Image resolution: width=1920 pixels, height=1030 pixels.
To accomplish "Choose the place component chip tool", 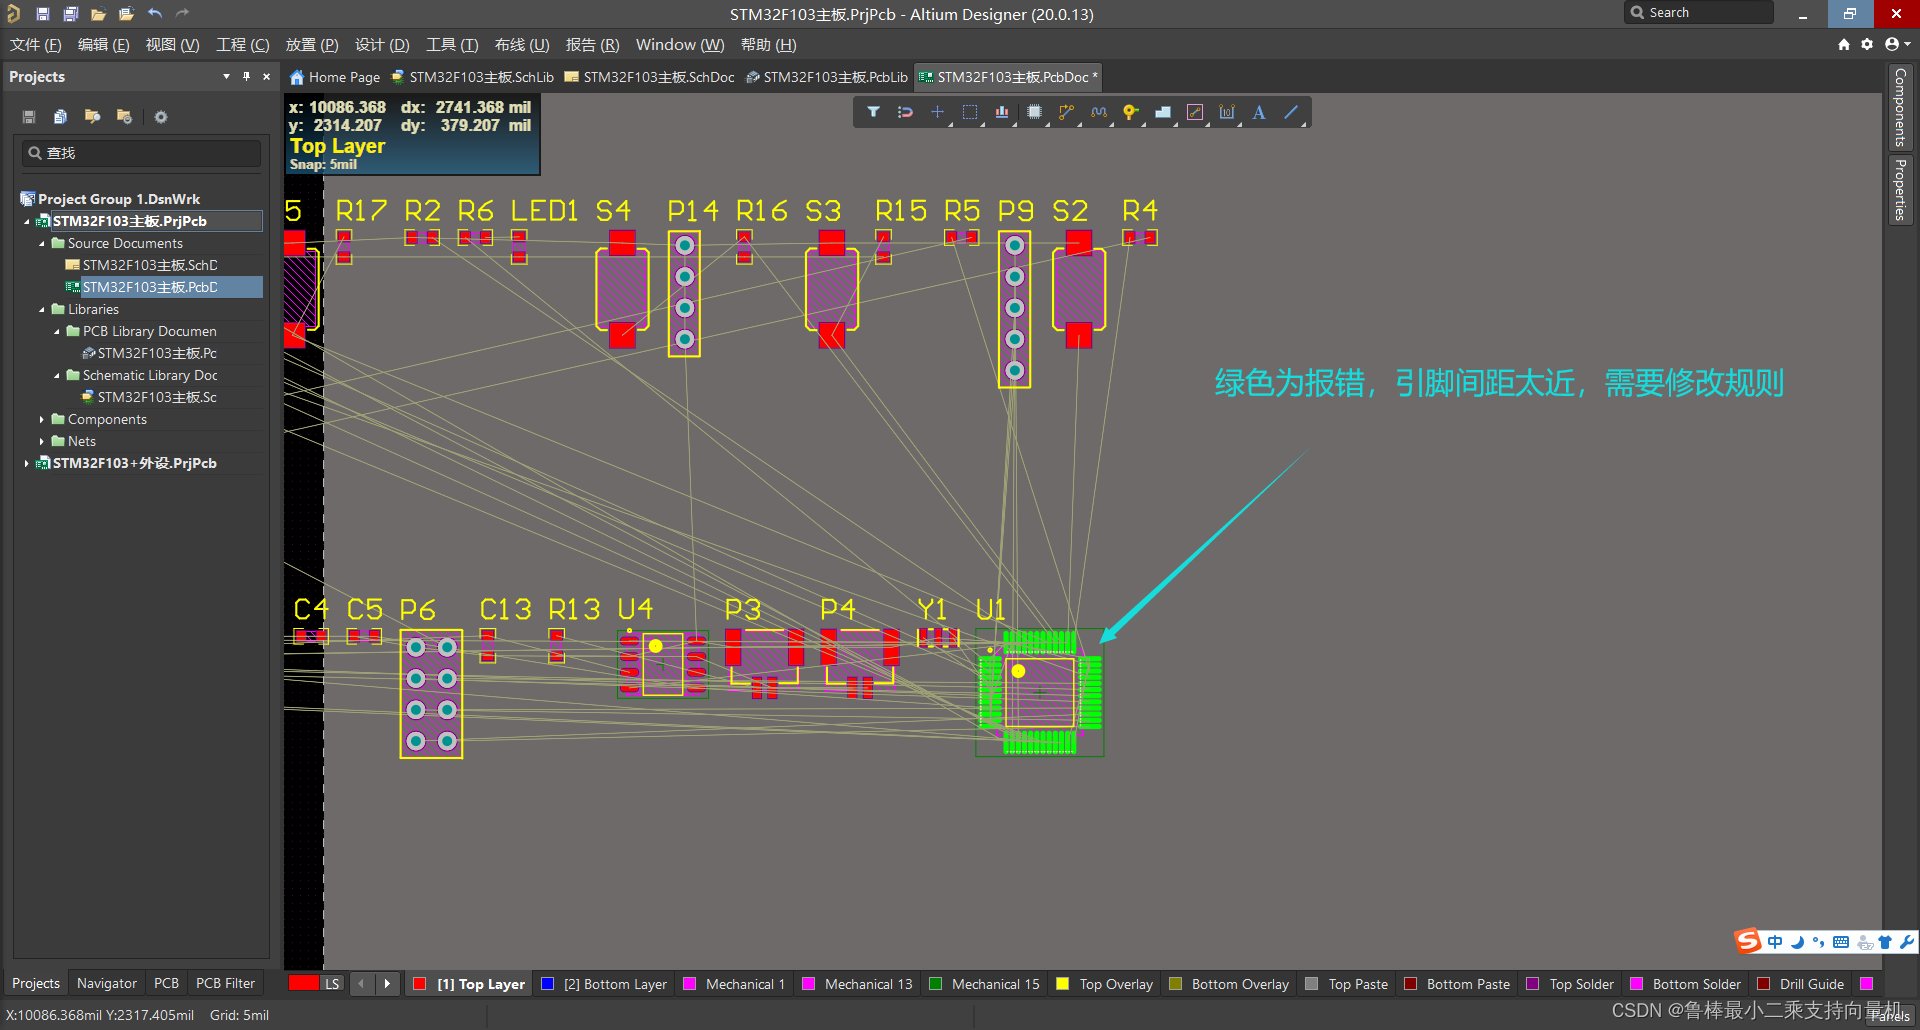I will pos(1034,112).
